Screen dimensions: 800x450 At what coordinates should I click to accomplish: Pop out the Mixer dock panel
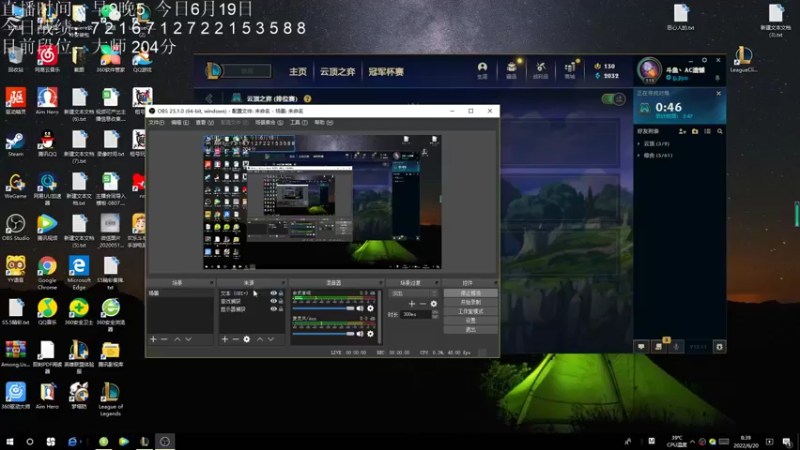tap(380, 282)
